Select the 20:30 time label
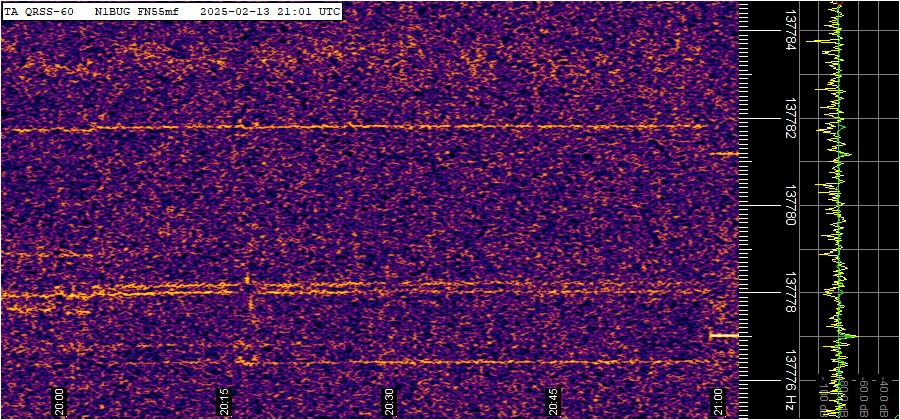The height and width of the screenshot is (420, 900). pos(390,400)
